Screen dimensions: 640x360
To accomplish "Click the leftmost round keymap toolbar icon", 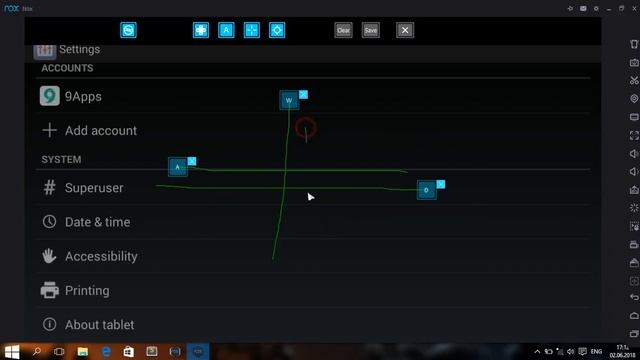I will pos(128,30).
